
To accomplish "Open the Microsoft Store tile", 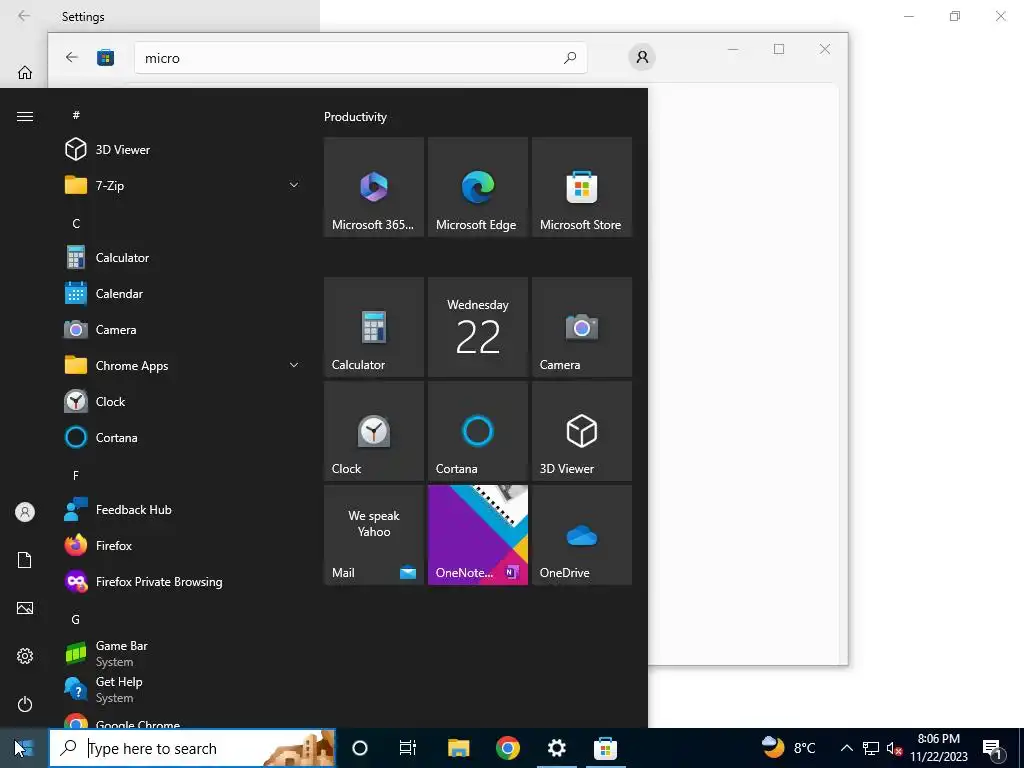I will click(x=582, y=187).
